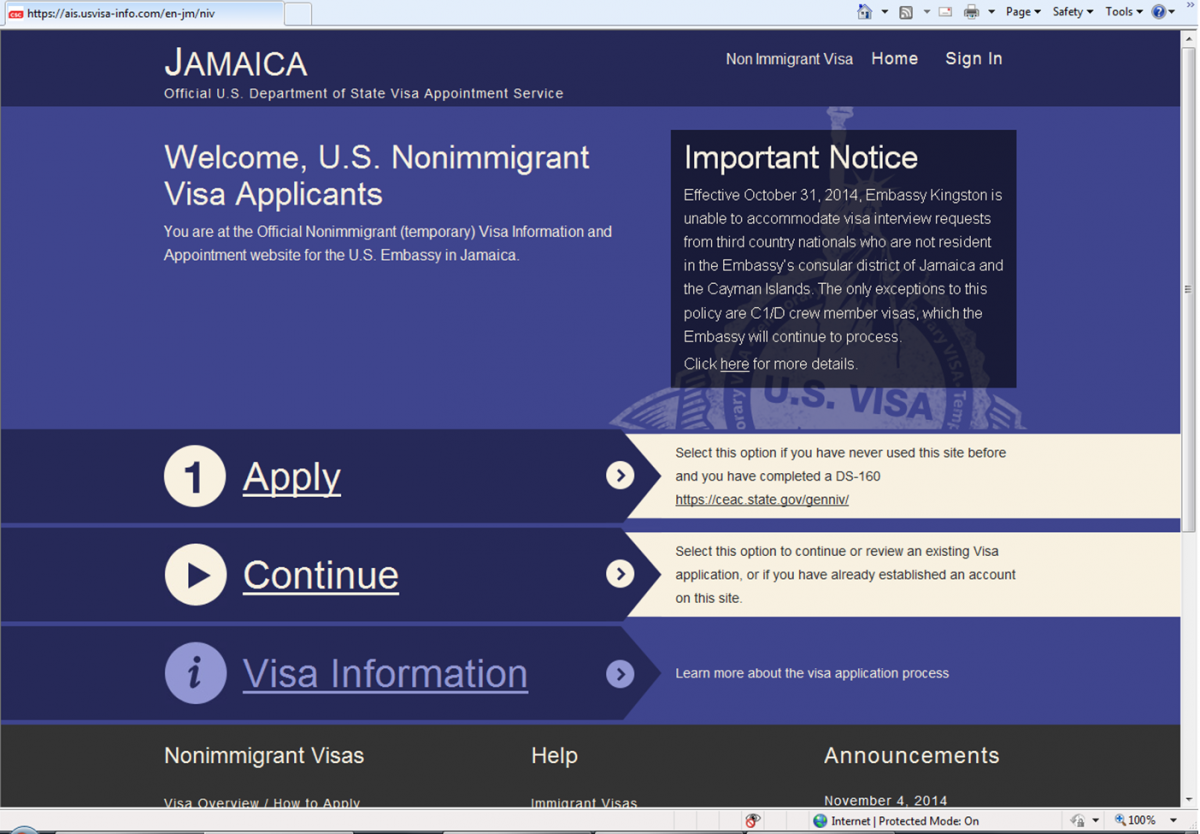This screenshot has width=1200, height=834.
Task: Click the 100% zoom level
Action: pyautogui.click(x=1142, y=821)
